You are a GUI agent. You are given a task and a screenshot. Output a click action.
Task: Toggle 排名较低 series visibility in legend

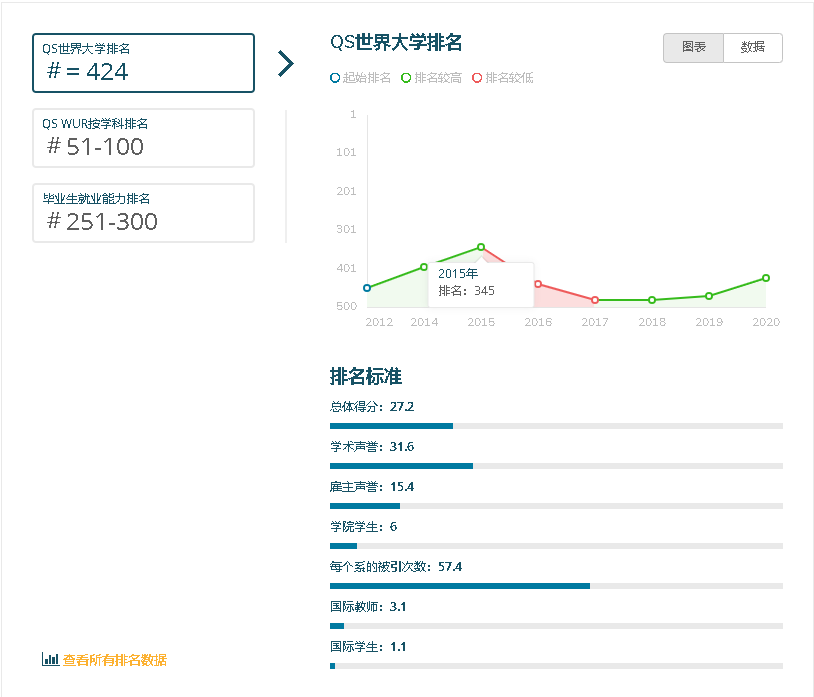tap(500, 77)
